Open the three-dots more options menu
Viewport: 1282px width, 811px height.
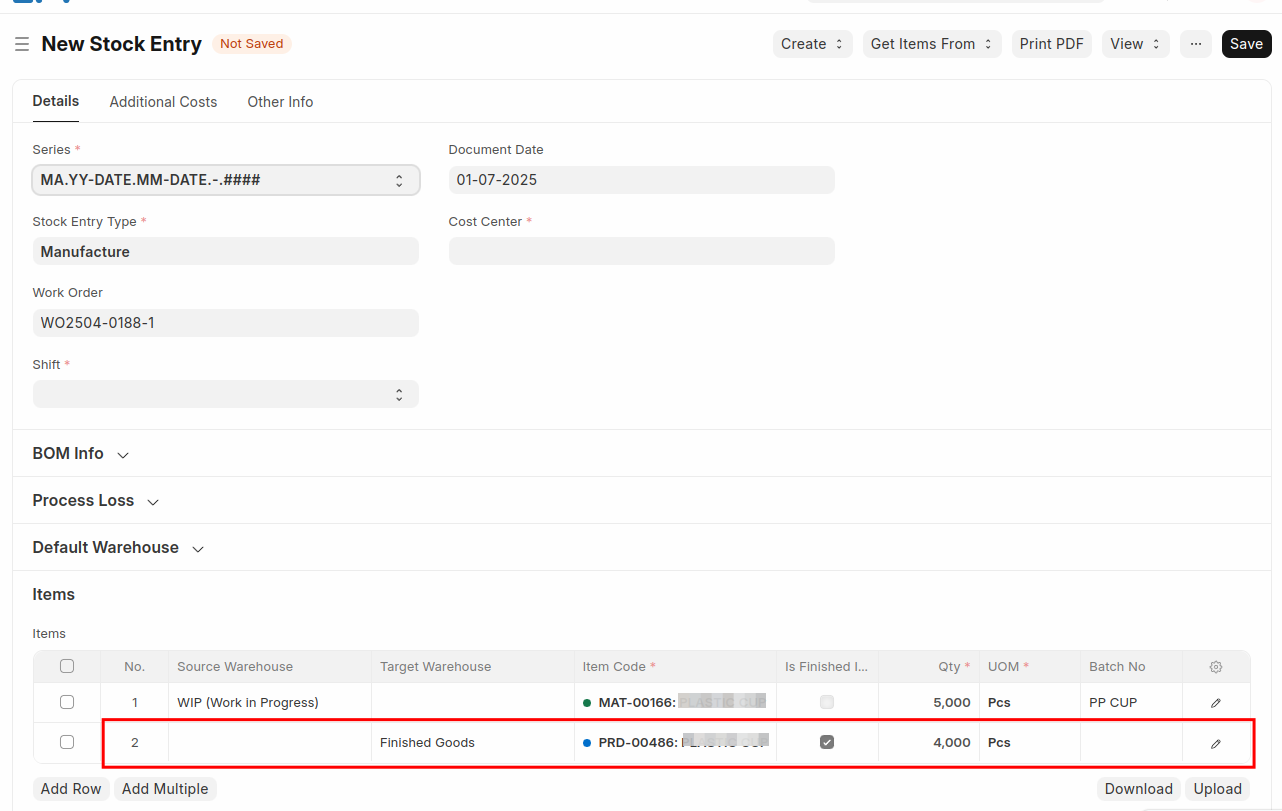(x=1196, y=44)
